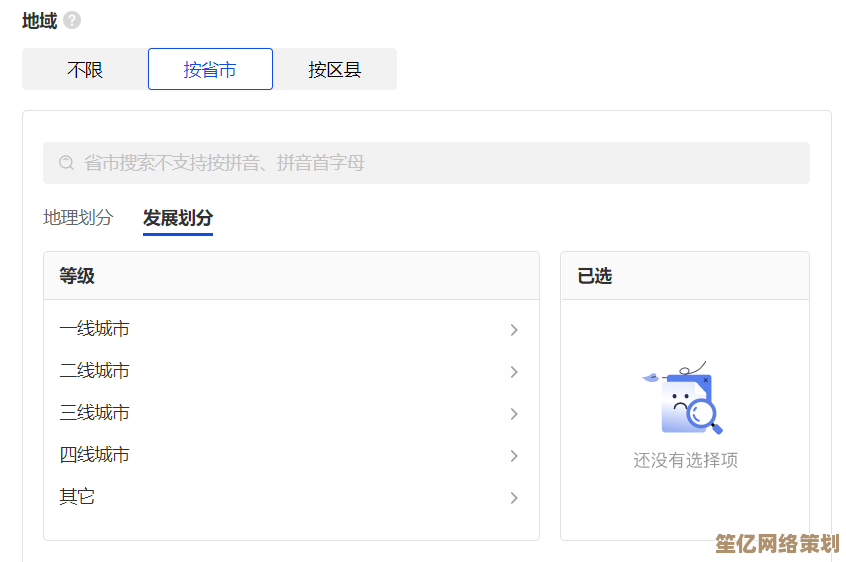
Task: Click the help icon beside 地域
Action: (72, 20)
